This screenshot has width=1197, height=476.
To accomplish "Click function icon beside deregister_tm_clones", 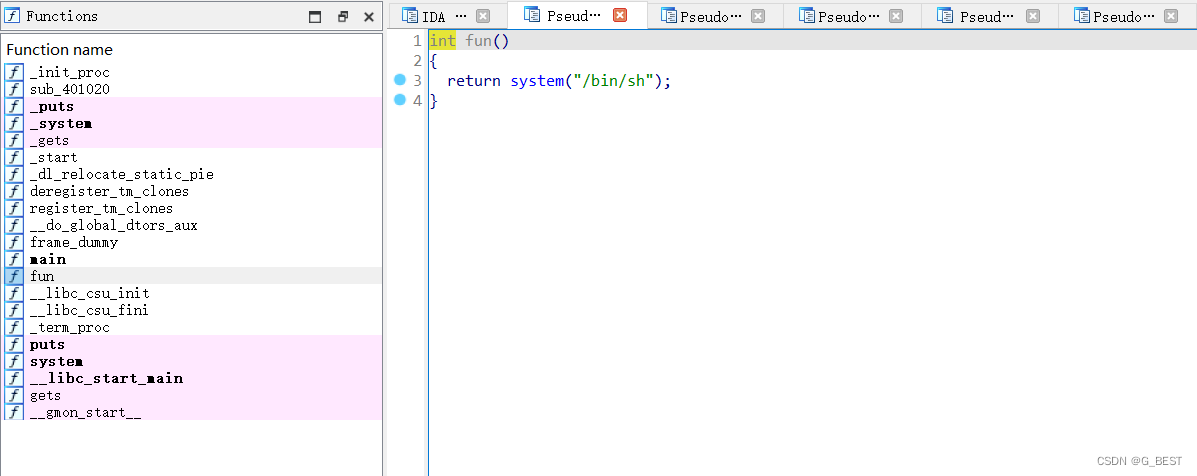I will click(14, 191).
